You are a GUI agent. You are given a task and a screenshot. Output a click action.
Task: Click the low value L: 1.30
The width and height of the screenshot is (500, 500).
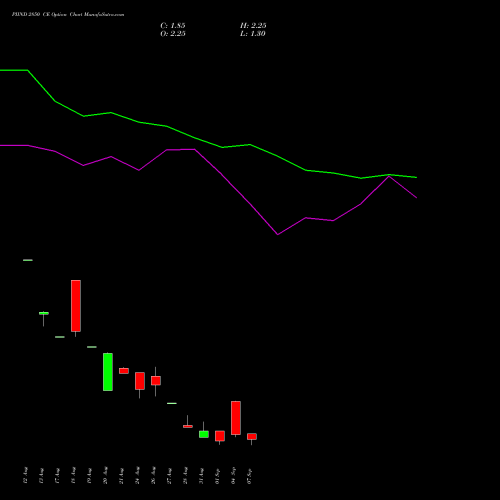(253, 34)
